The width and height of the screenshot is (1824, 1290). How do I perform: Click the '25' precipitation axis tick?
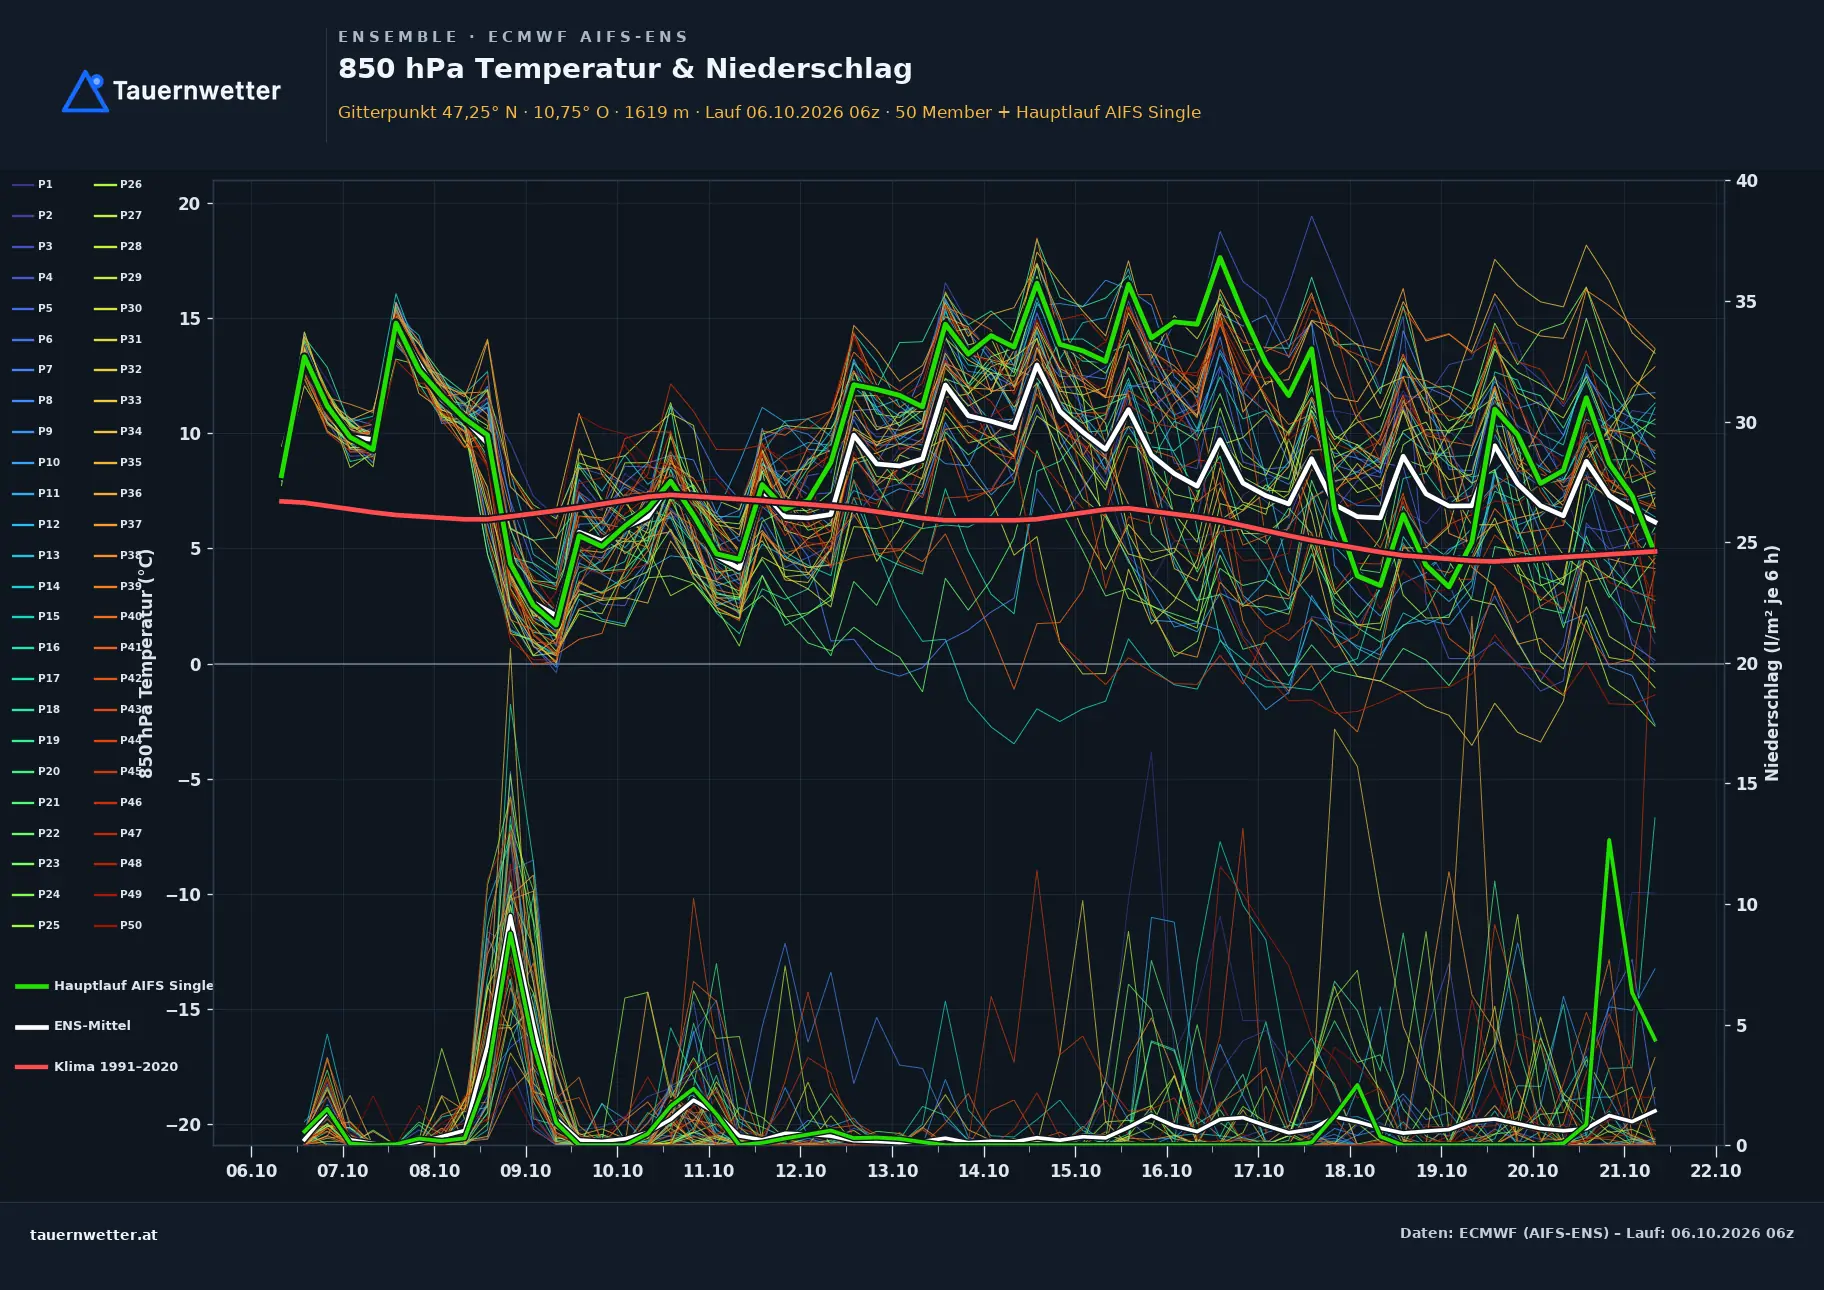[x=1747, y=543]
